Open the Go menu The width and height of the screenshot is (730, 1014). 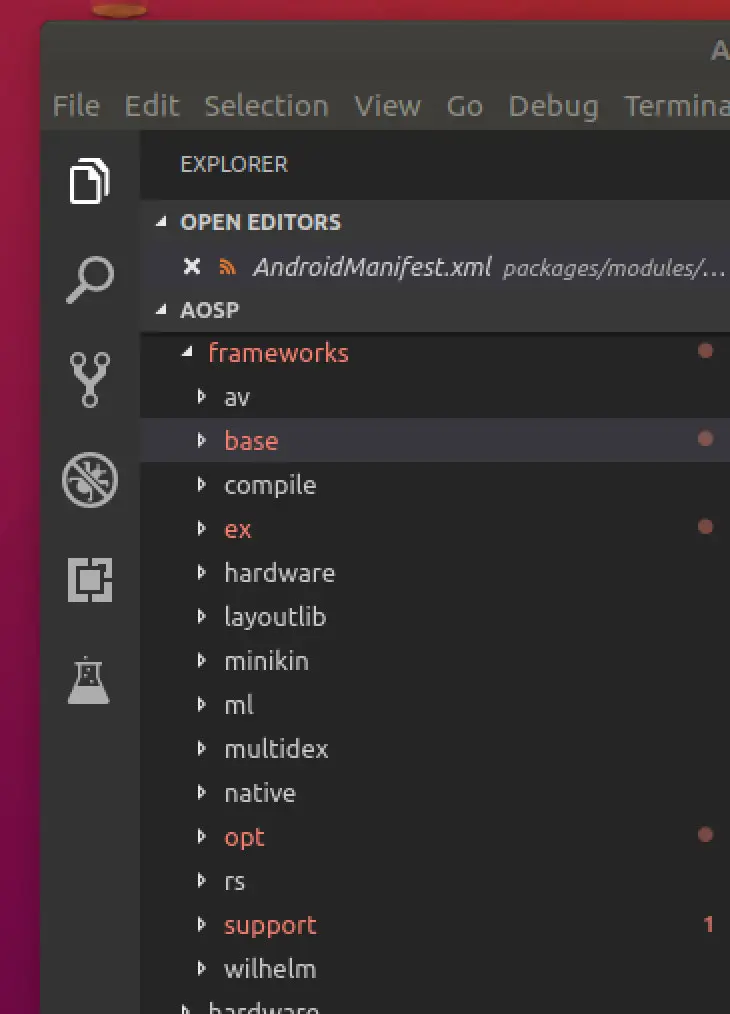tap(464, 105)
